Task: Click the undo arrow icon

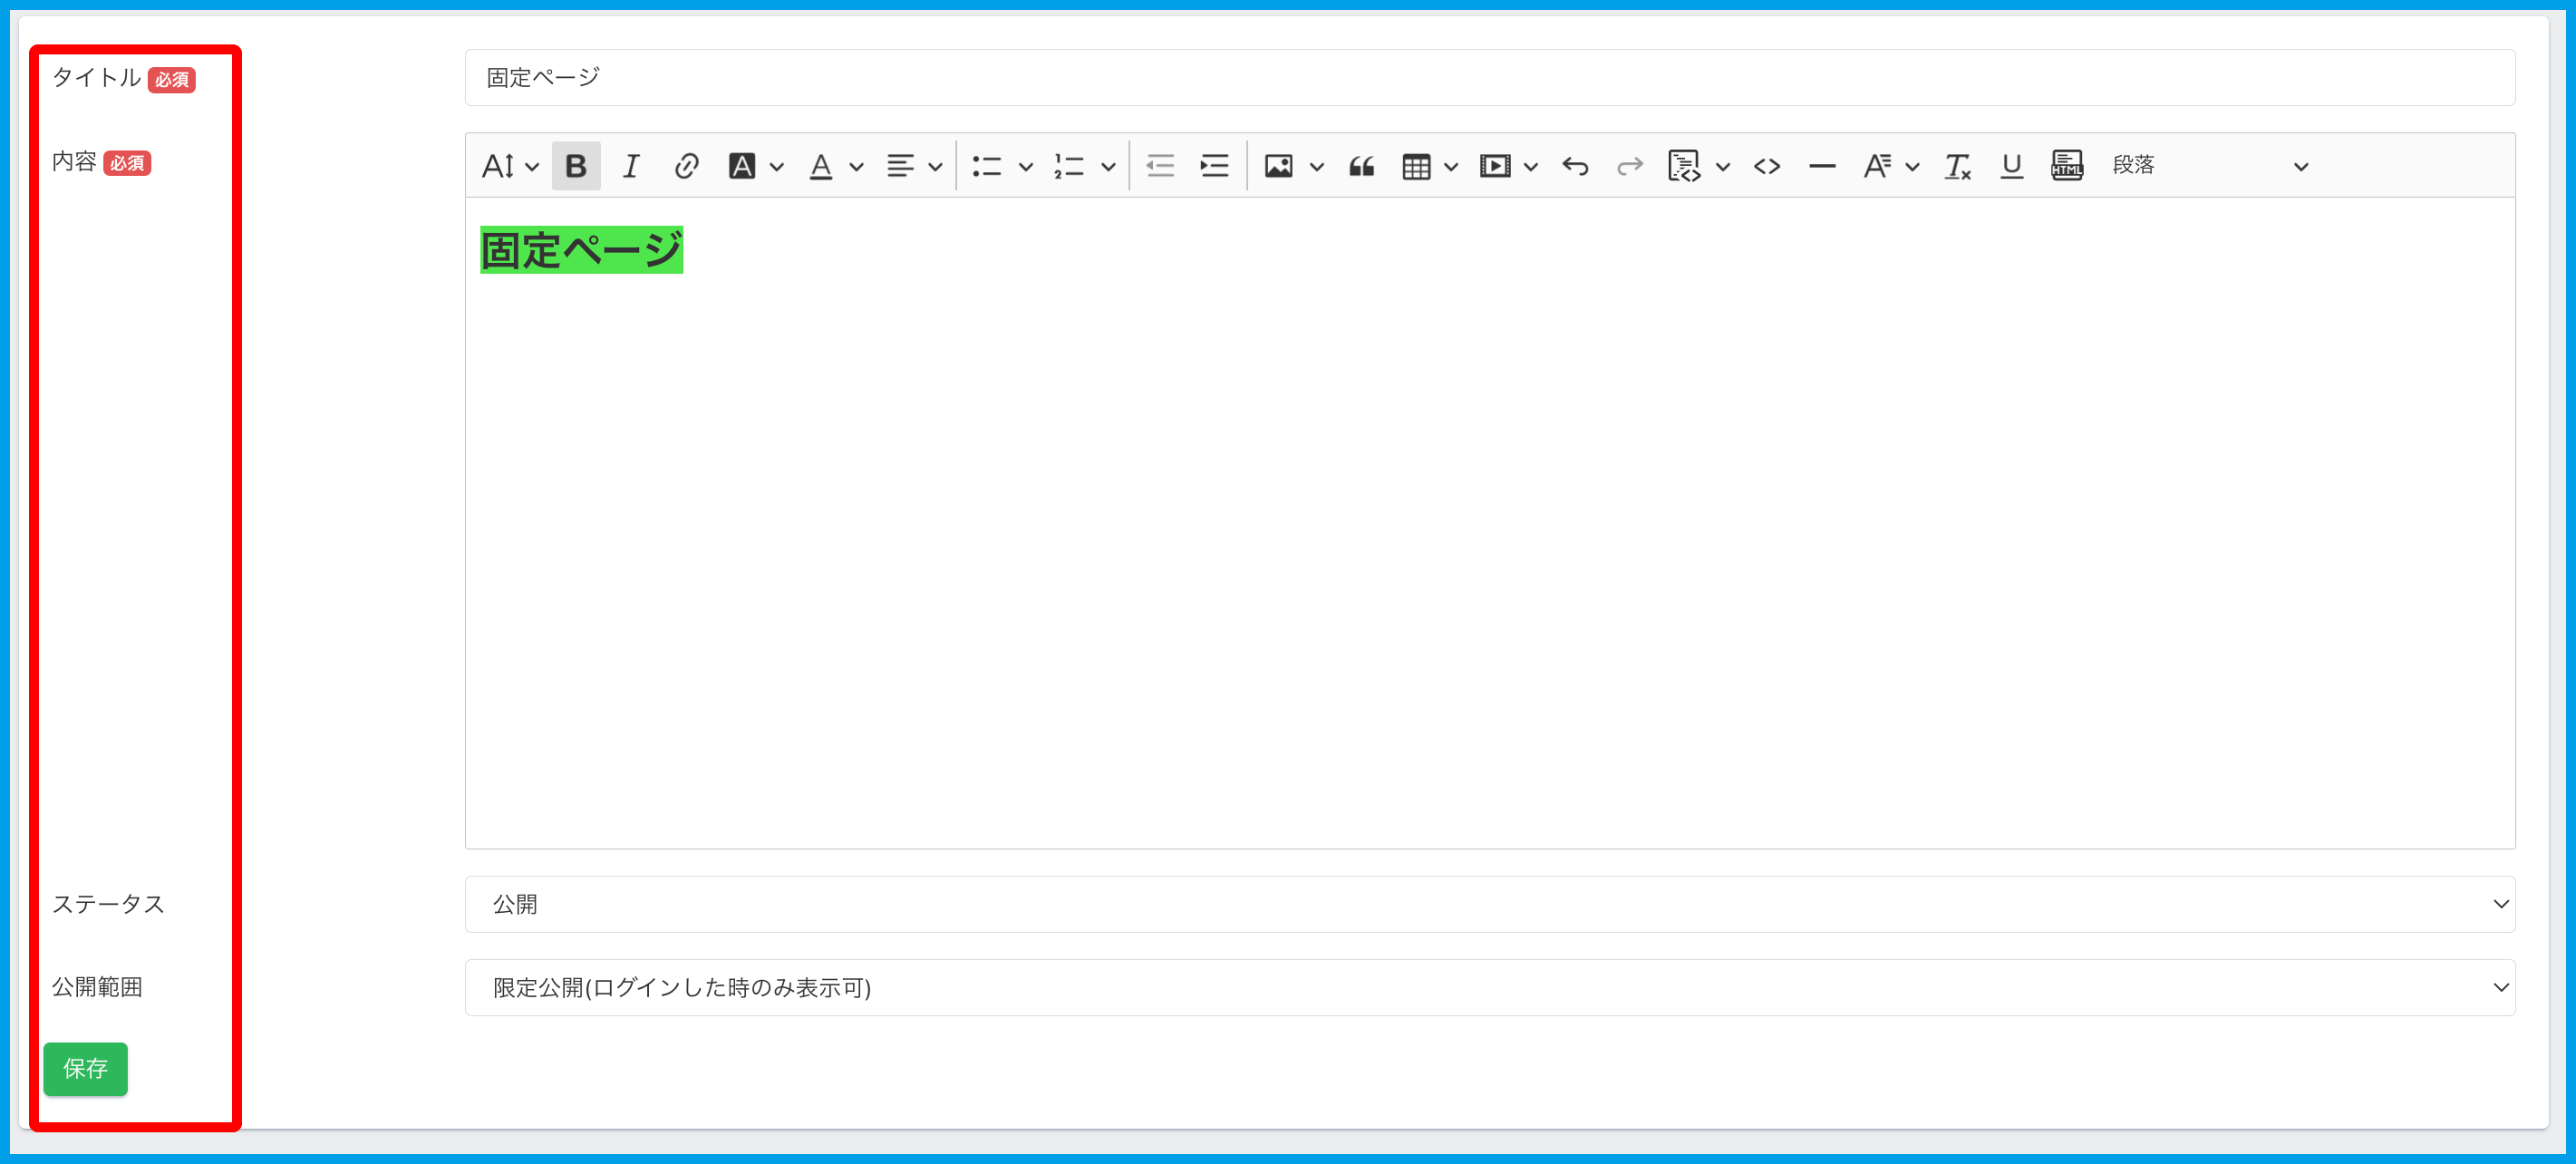Action: [x=1575, y=166]
